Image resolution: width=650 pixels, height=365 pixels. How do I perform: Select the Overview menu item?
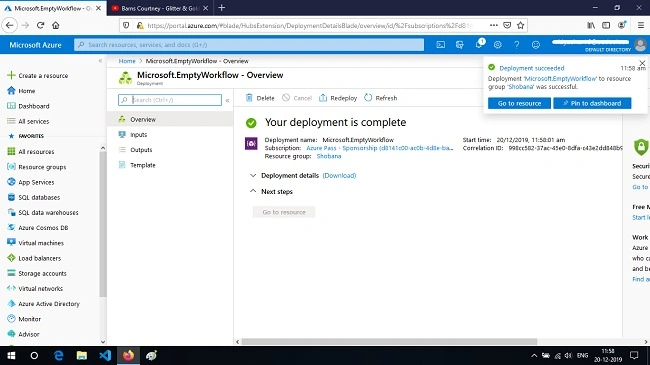[x=170, y=119]
